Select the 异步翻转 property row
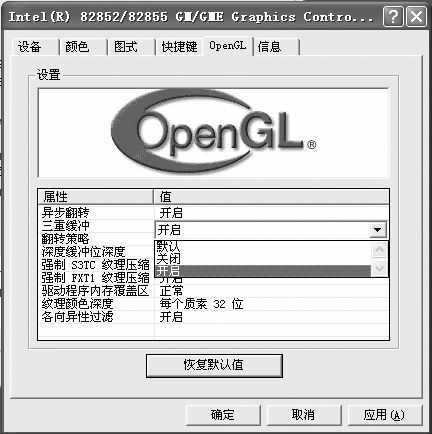This screenshot has height=434, width=432. click(213, 213)
